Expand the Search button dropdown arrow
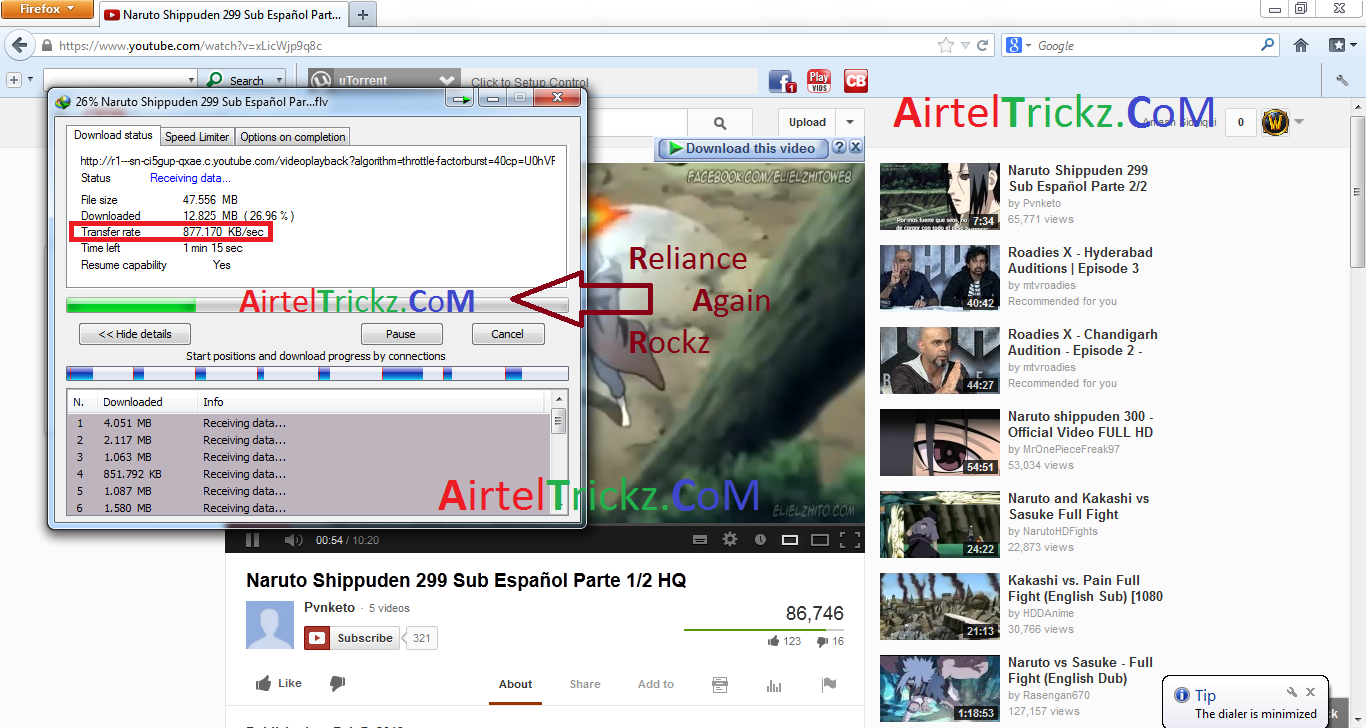This screenshot has height=728, width=1366. [x=279, y=80]
